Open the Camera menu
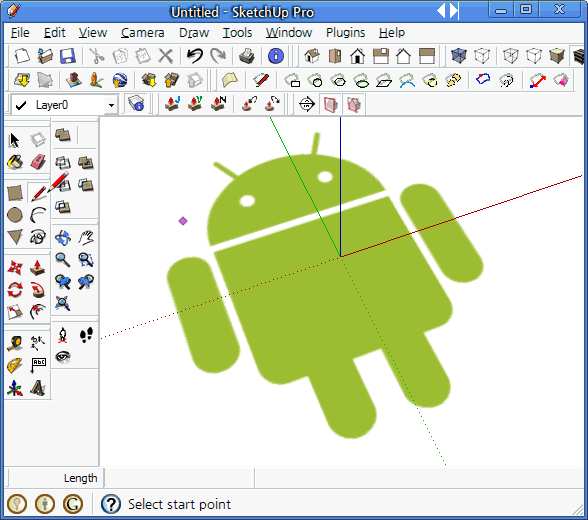This screenshot has width=588, height=520. point(142,33)
